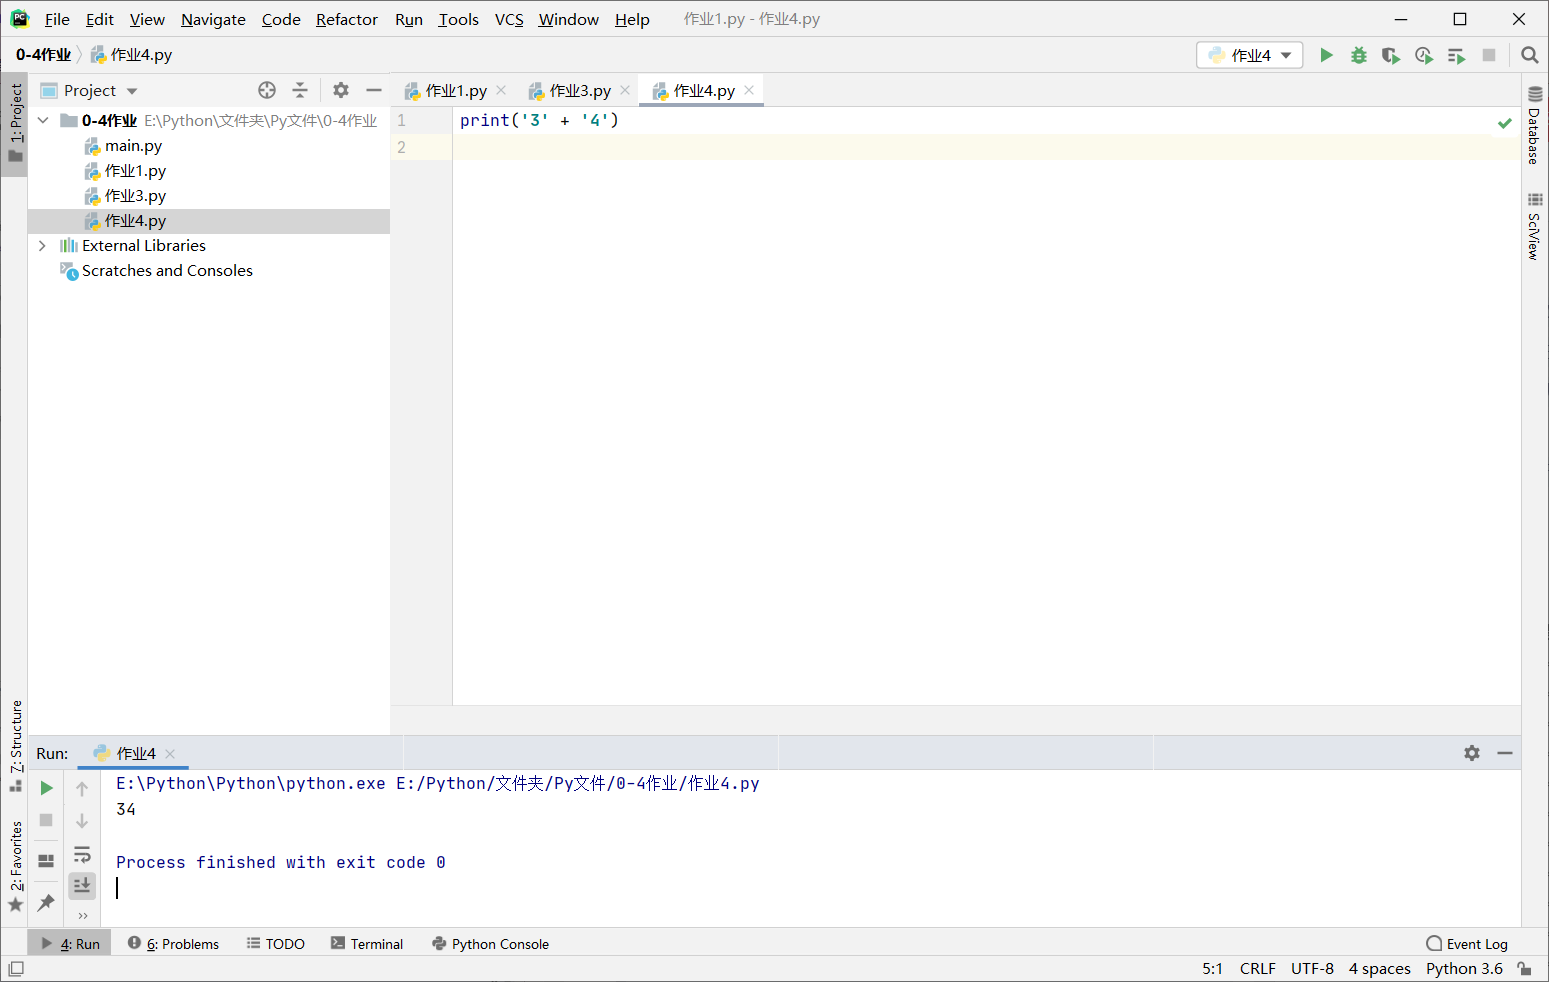Image resolution: width=1549 pixels, height=982 pixels.
Task: Close the 作业4 run tab
Action: (170, 754)
